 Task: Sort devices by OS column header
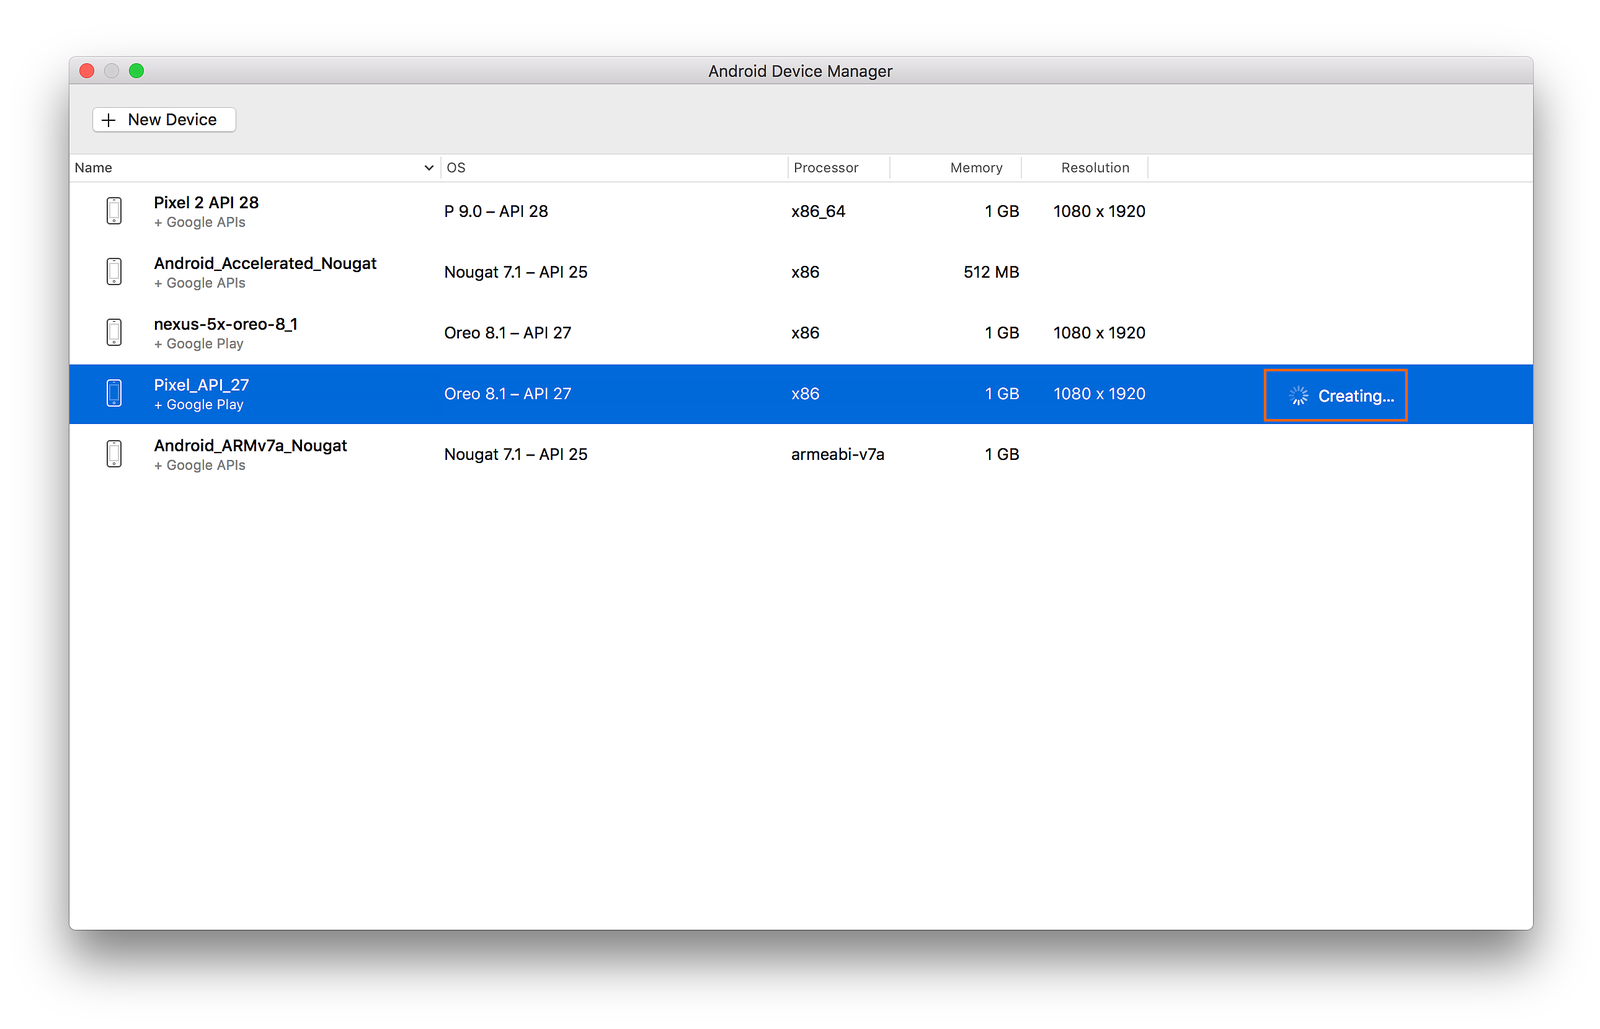coord(456,168)
